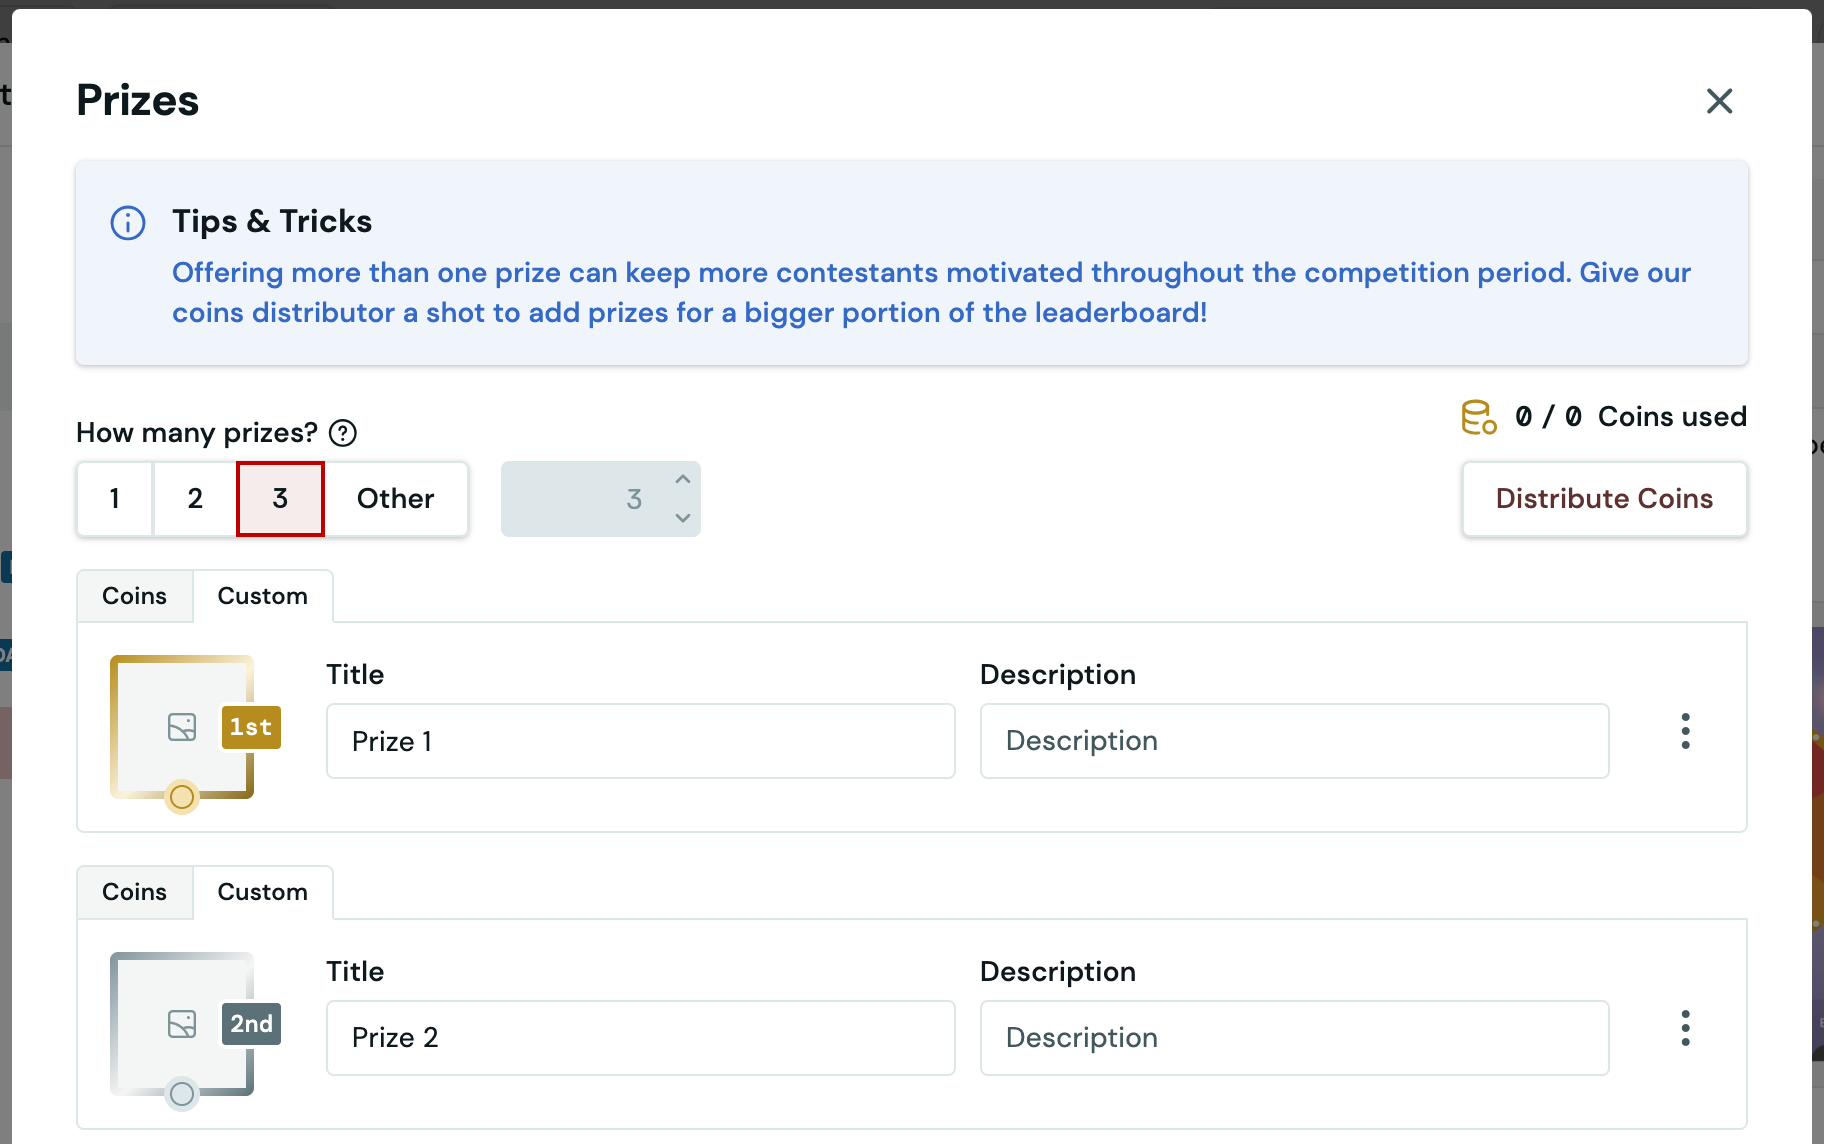The image size is (1824, 1144).
Task: Close the Prizes dialog
Action: click(x=1719, y=101)
